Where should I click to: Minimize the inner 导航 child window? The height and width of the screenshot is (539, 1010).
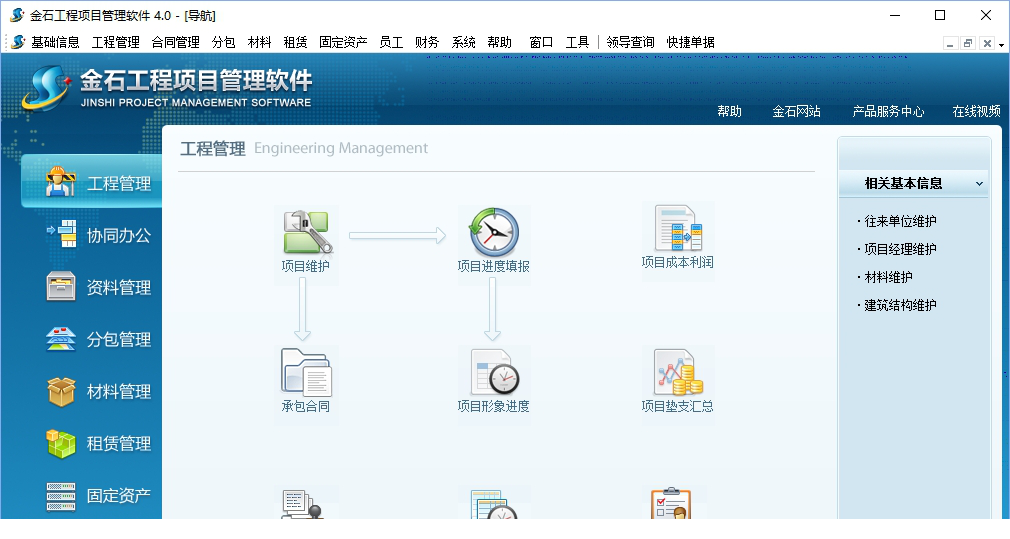pyautogui.click(x=950, y=44)
